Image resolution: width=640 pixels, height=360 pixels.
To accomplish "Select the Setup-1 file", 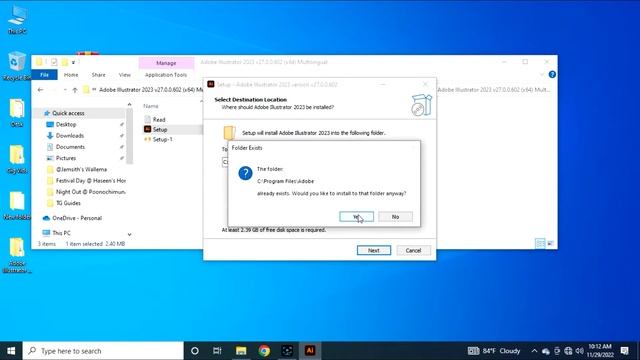I will coord(162,139).
